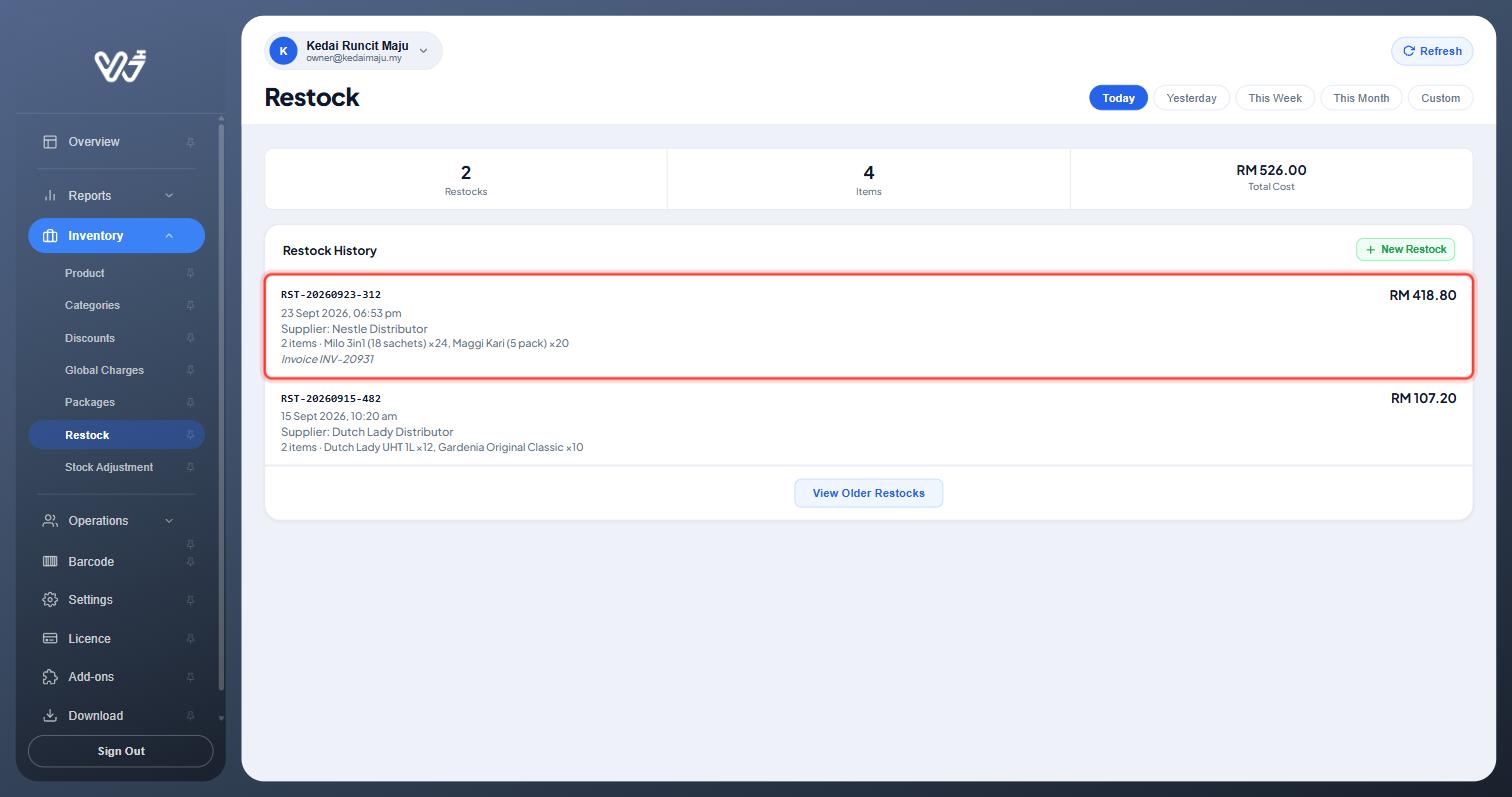Open Settings via the gear icon
1512x797 pixels.
click(50, 600)
